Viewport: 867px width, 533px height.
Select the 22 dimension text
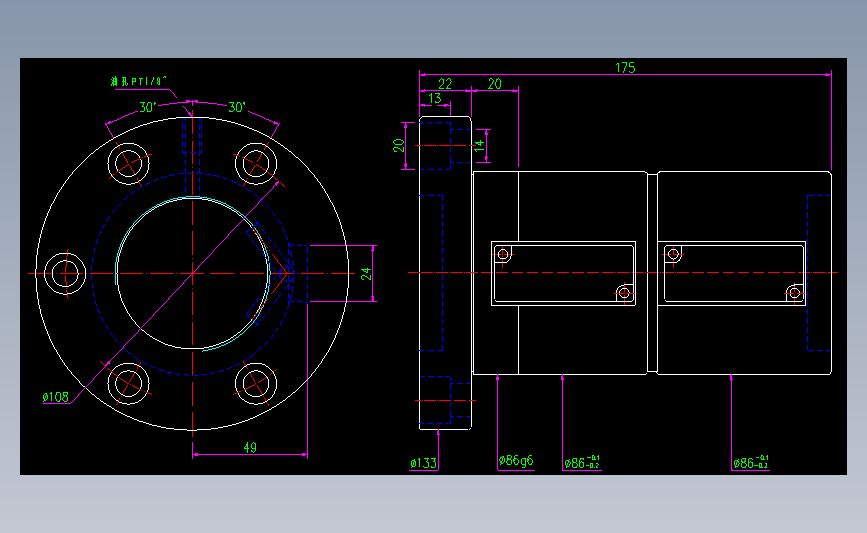click(x=445, y=83)
